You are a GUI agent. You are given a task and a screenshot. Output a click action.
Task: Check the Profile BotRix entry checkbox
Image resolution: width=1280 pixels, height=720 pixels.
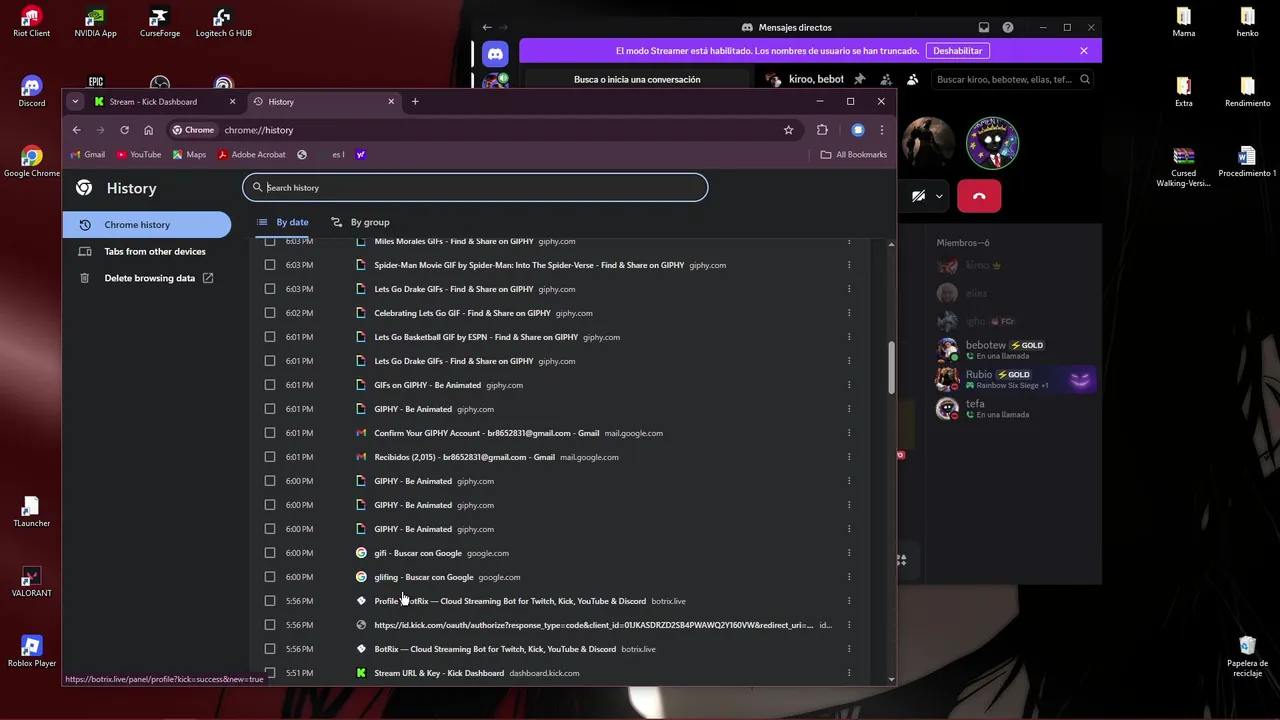click(x=270, y=601)
